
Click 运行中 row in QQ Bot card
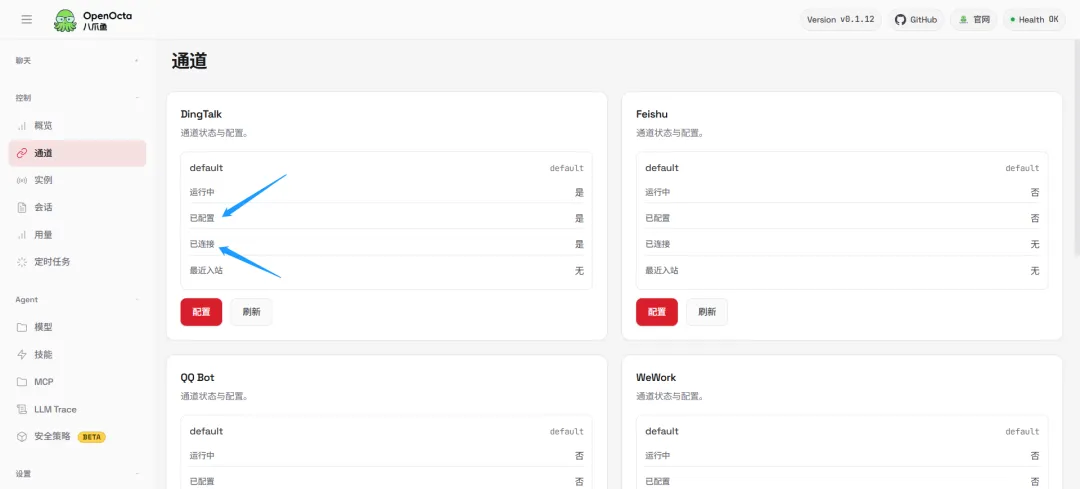pos(386,456)
